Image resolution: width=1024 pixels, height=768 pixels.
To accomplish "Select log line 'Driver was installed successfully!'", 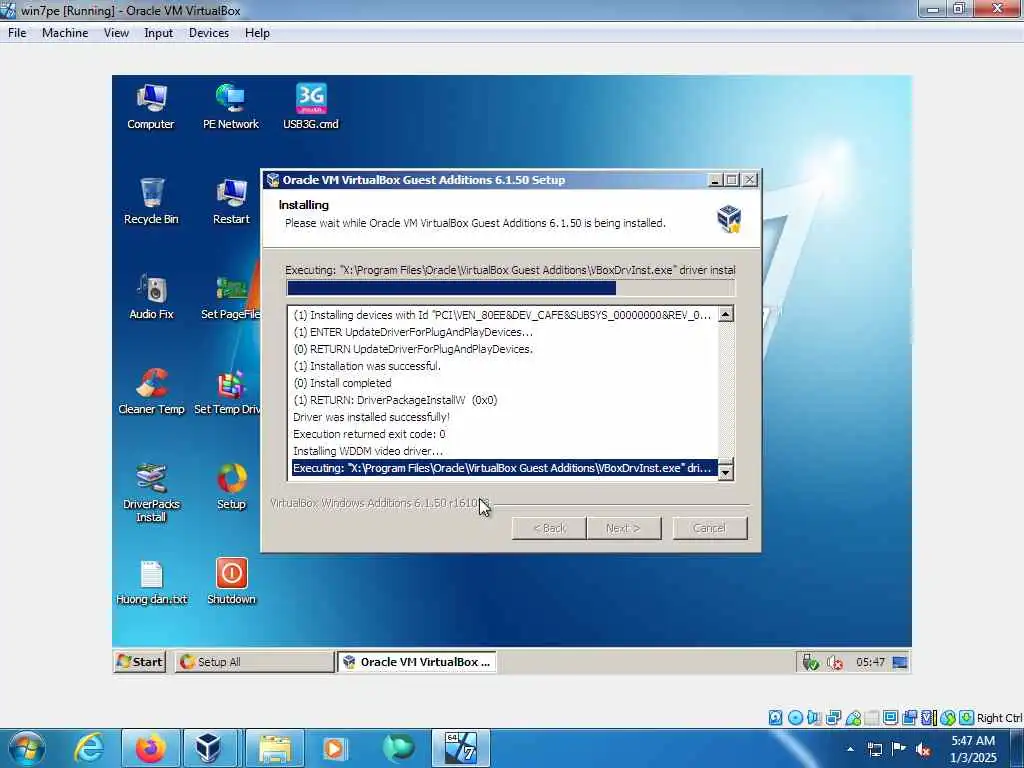I will 371,417.
